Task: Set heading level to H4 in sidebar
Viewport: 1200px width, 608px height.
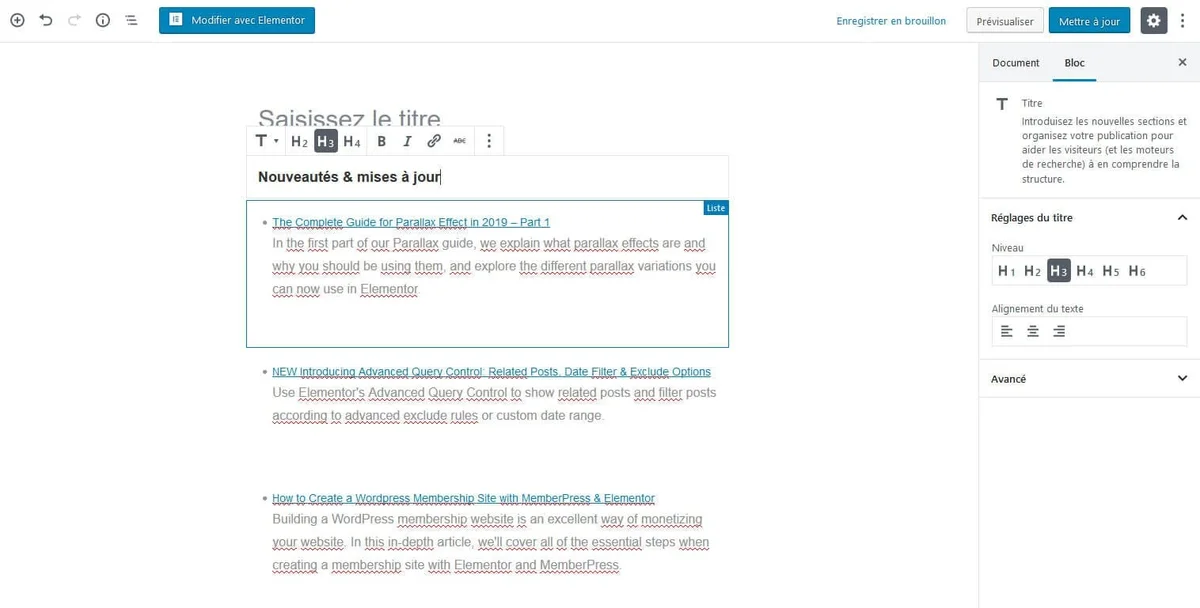Action: point(1084,271)
